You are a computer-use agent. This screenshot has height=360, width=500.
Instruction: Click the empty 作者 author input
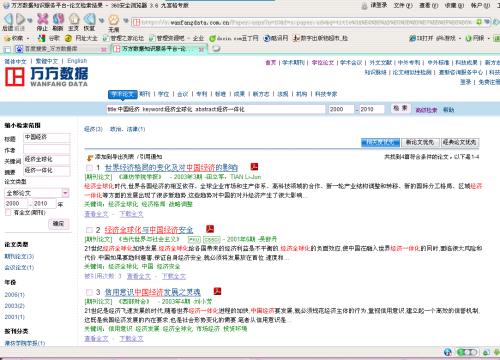coord(47,149)
